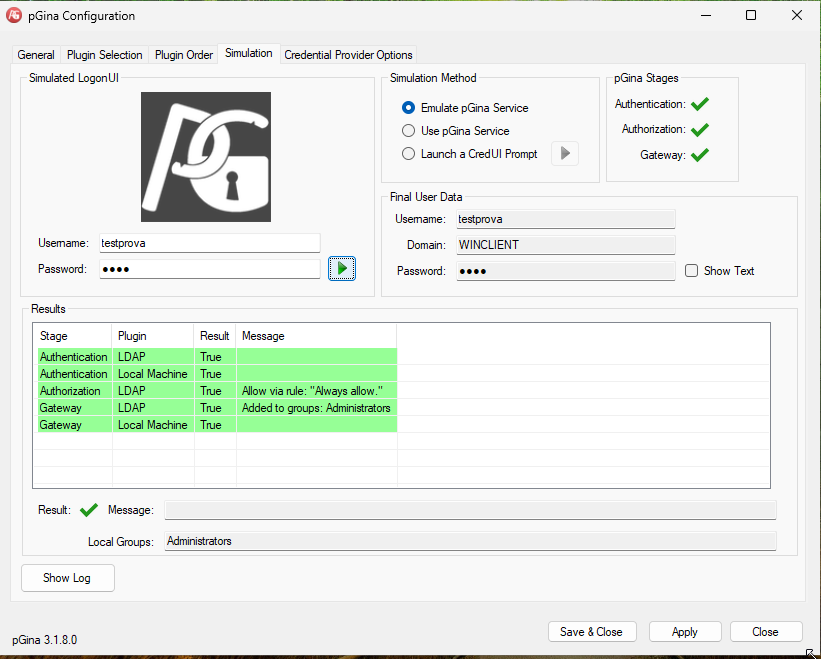821x659 pixels.
Task: Select Use pGina Service option
Action: (x=456, y=131)
